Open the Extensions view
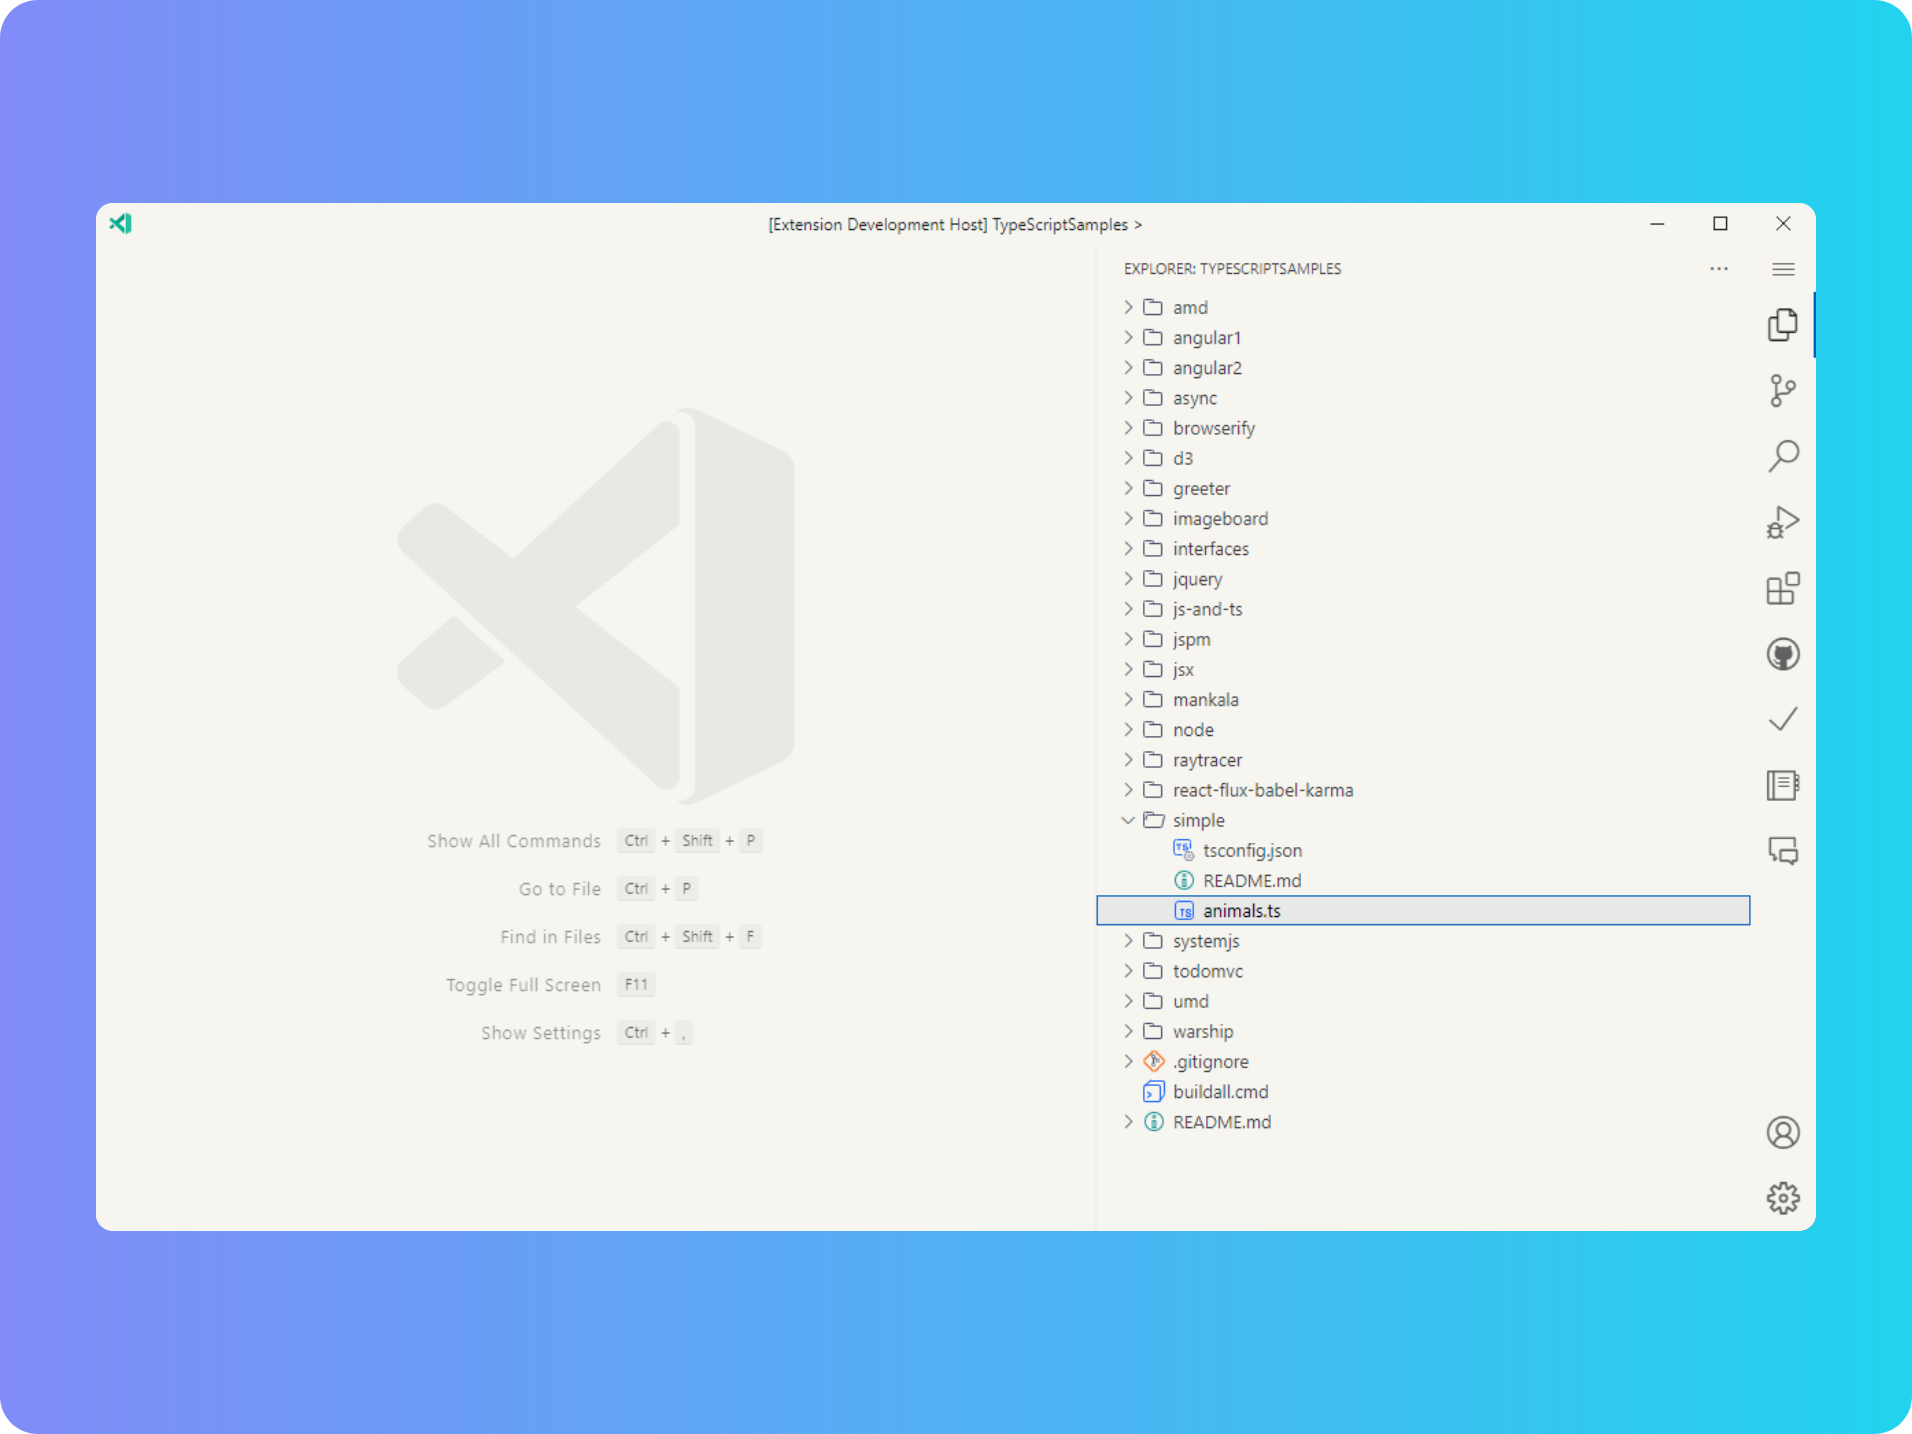The image size is (1912, 1434). coord(1783,588)
